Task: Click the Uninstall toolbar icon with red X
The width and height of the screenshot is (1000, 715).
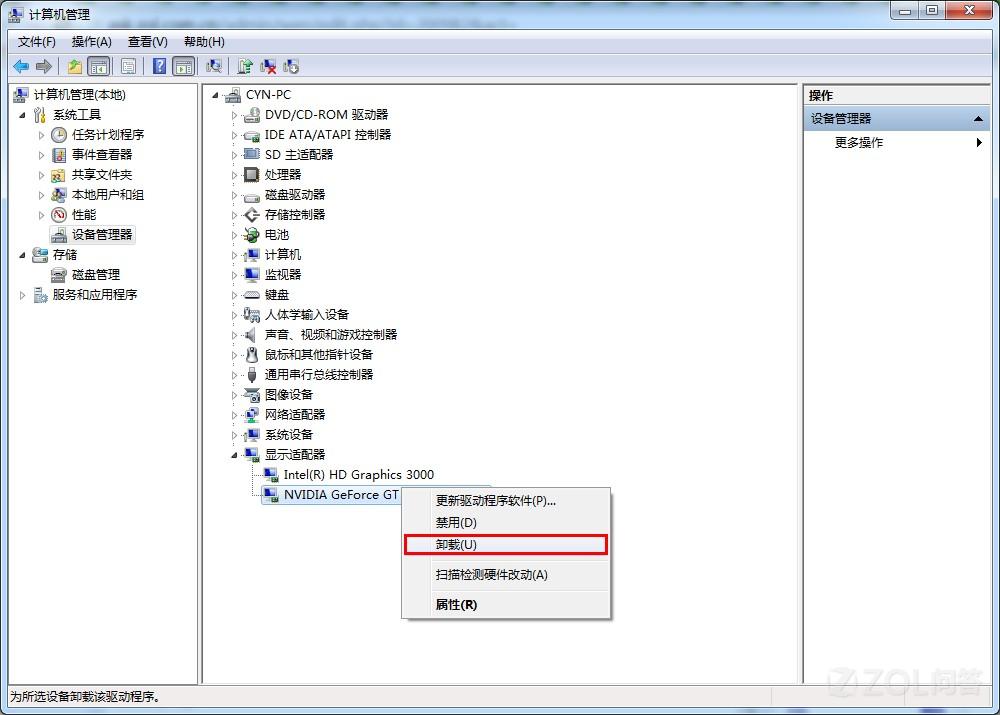Action: point(268,66)
